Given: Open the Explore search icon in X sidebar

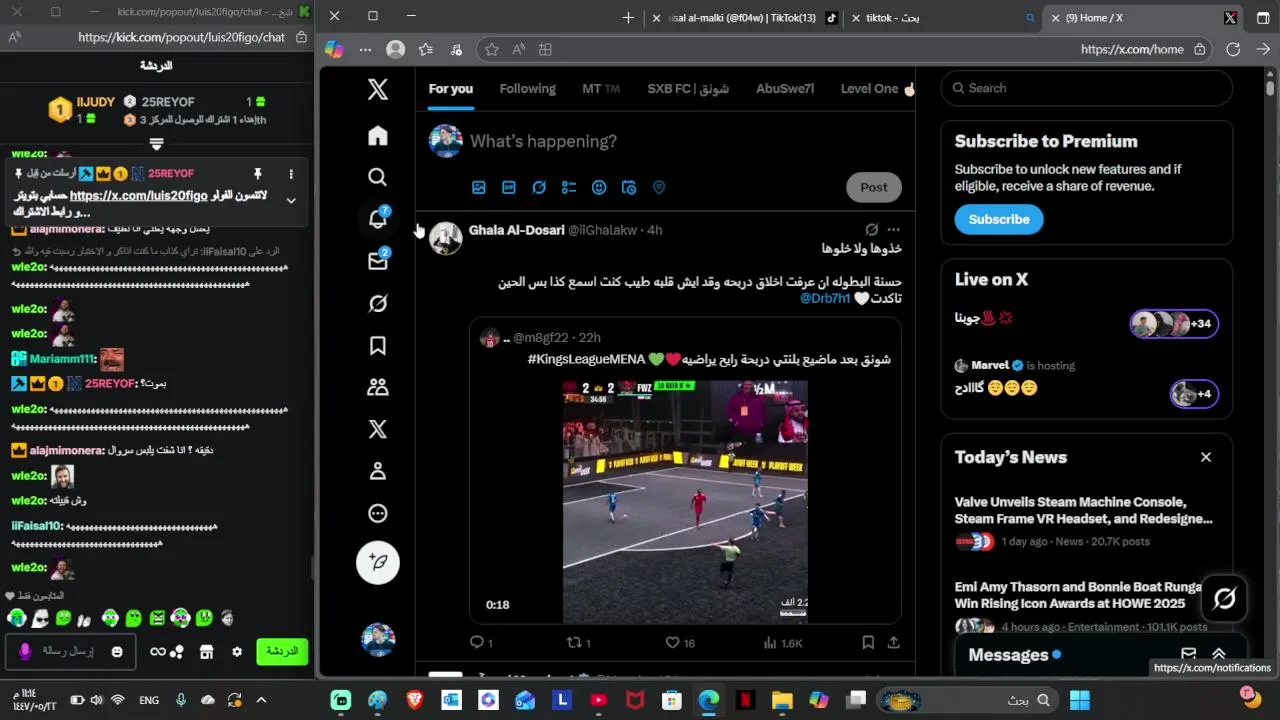Looking at the screenshot, I should click(377, 177).
